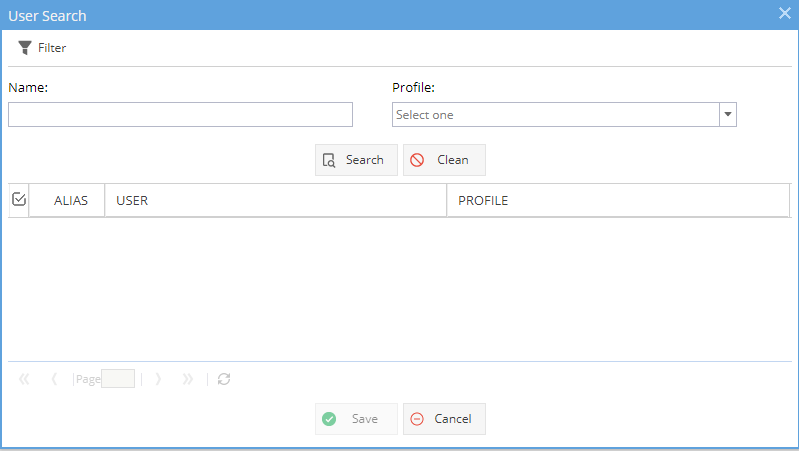
Task: Click the Clean button
Action: 444,160
